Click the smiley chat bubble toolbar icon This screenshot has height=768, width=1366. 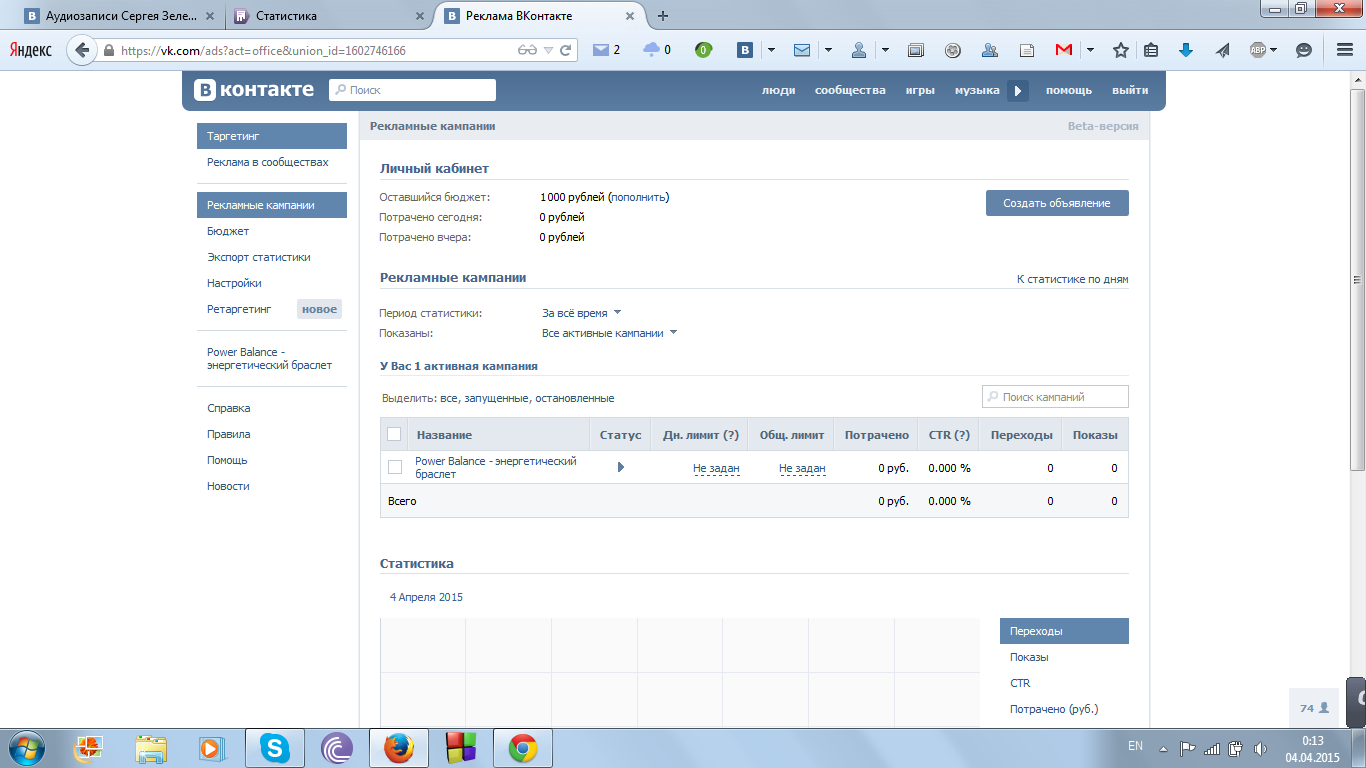click(x=1304, y=50)
